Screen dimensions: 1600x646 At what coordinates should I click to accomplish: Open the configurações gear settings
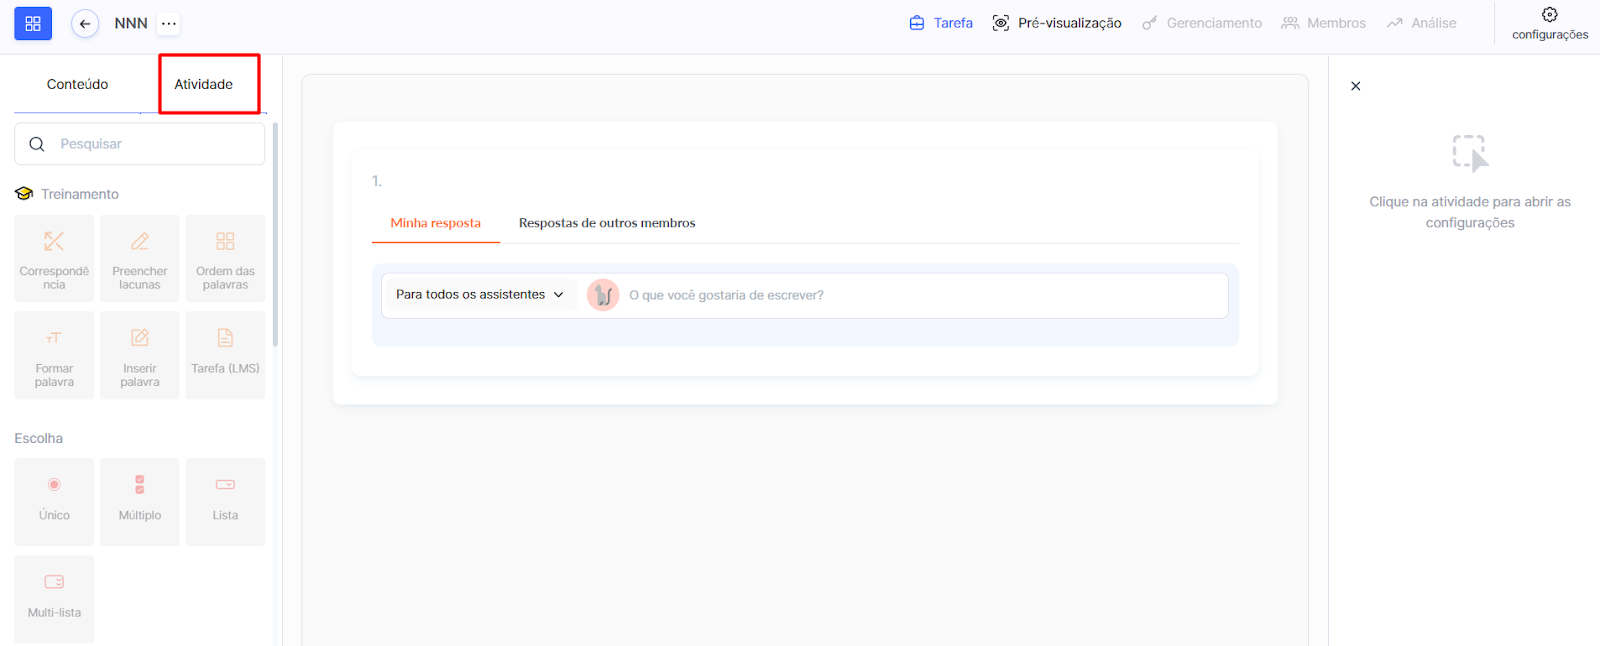(x=1549, y=23)
